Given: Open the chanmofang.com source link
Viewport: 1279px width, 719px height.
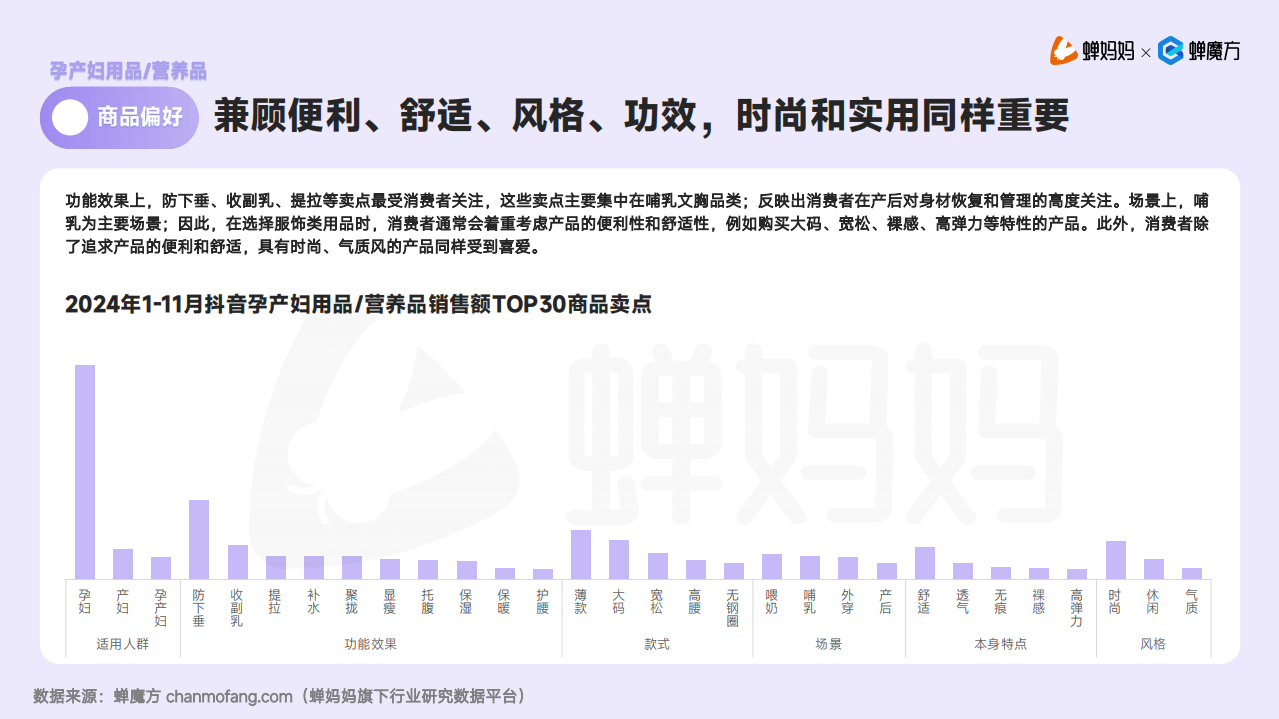Looking at the screenshot, I should (x=229, y=696).
